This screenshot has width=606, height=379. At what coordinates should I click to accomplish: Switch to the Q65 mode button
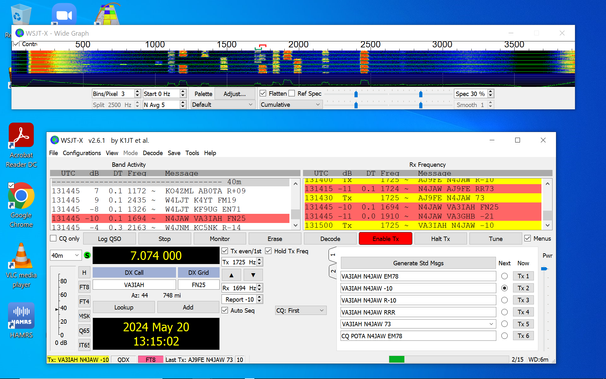click(84, 331)
